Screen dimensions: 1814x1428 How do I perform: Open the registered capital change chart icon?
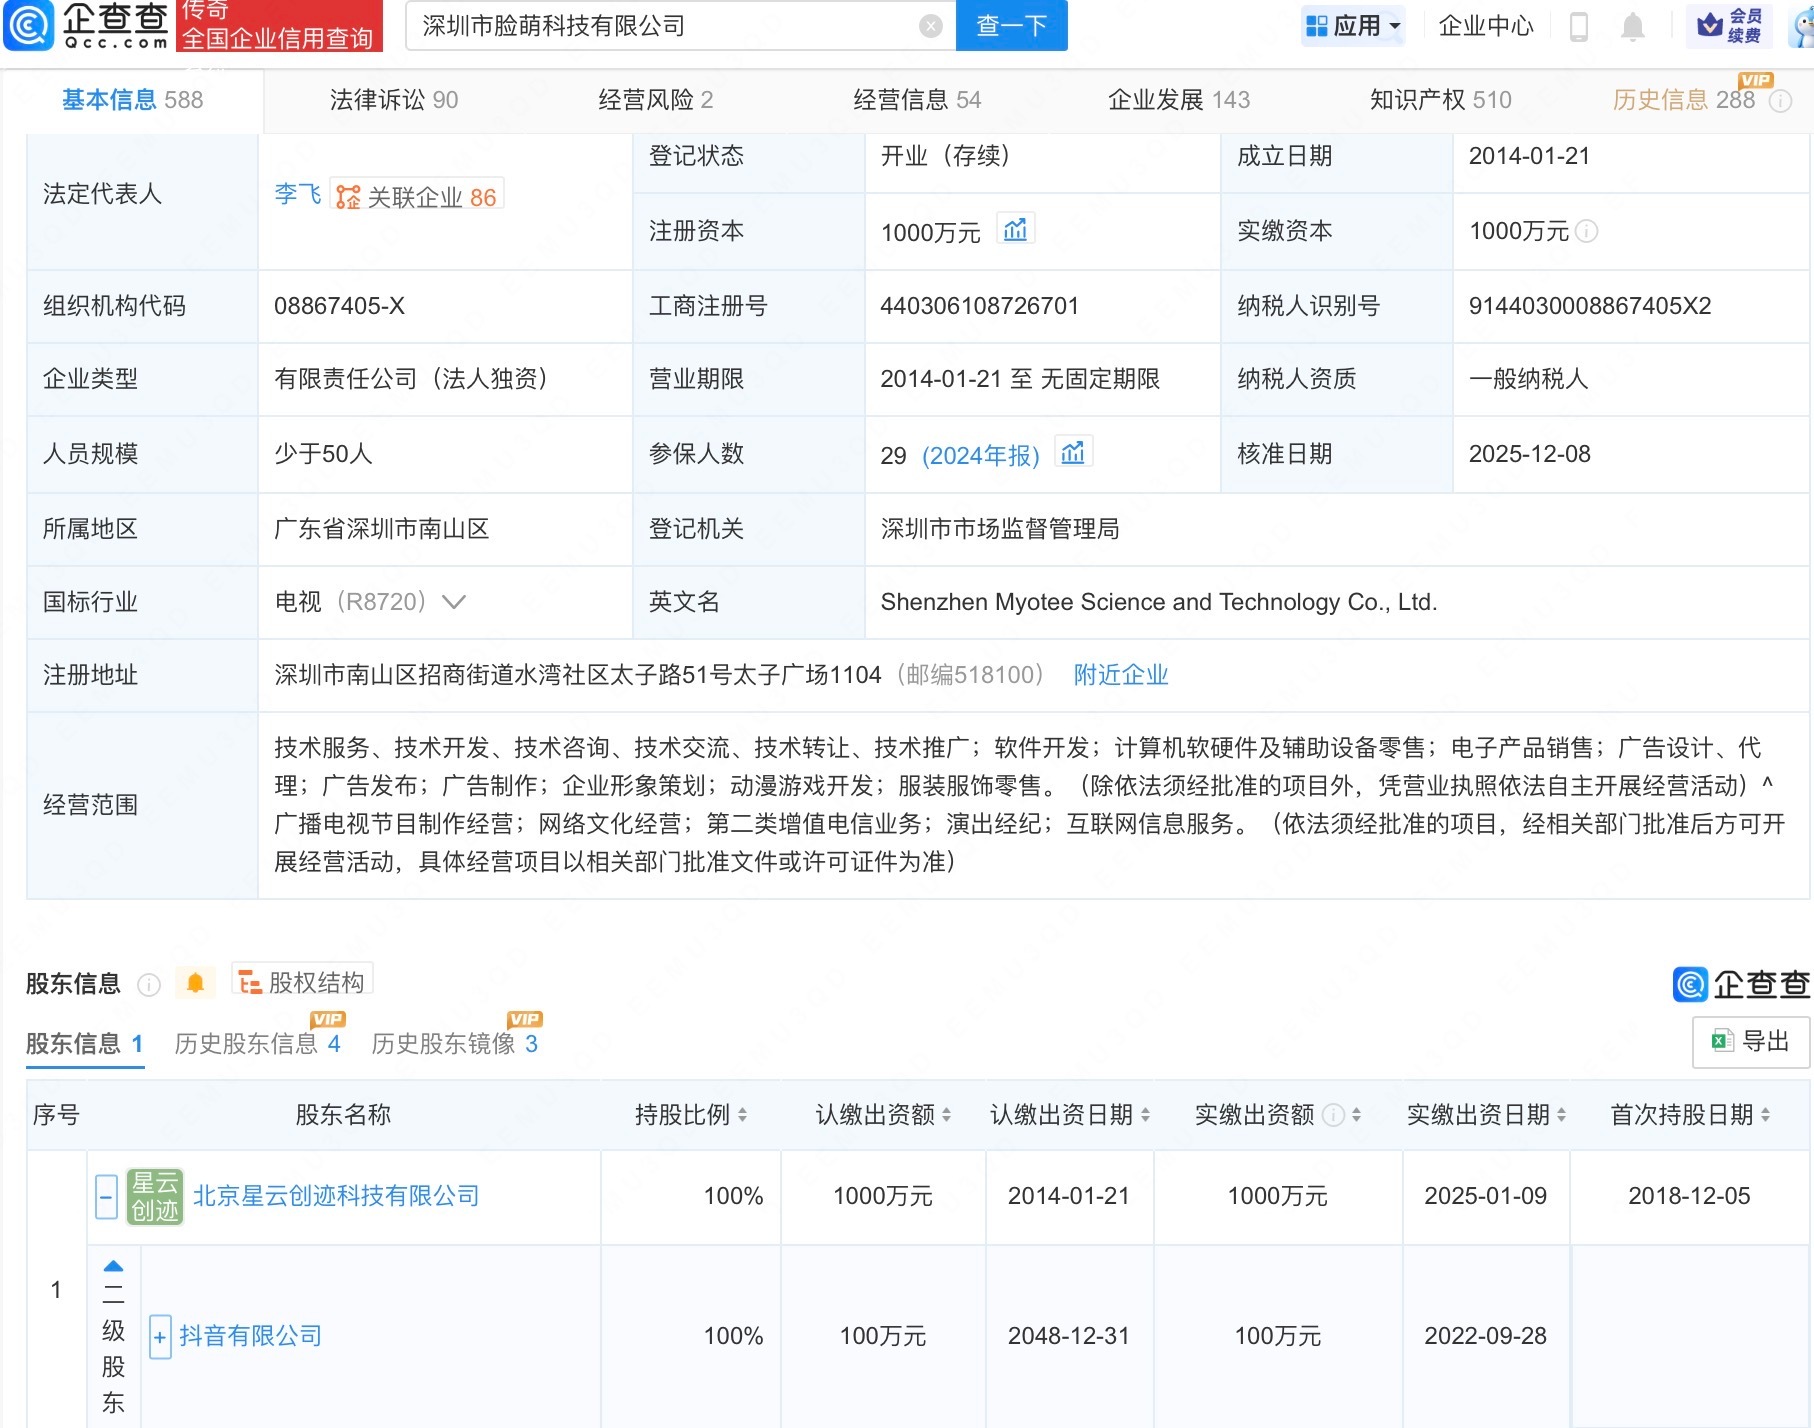point(1016,229)
